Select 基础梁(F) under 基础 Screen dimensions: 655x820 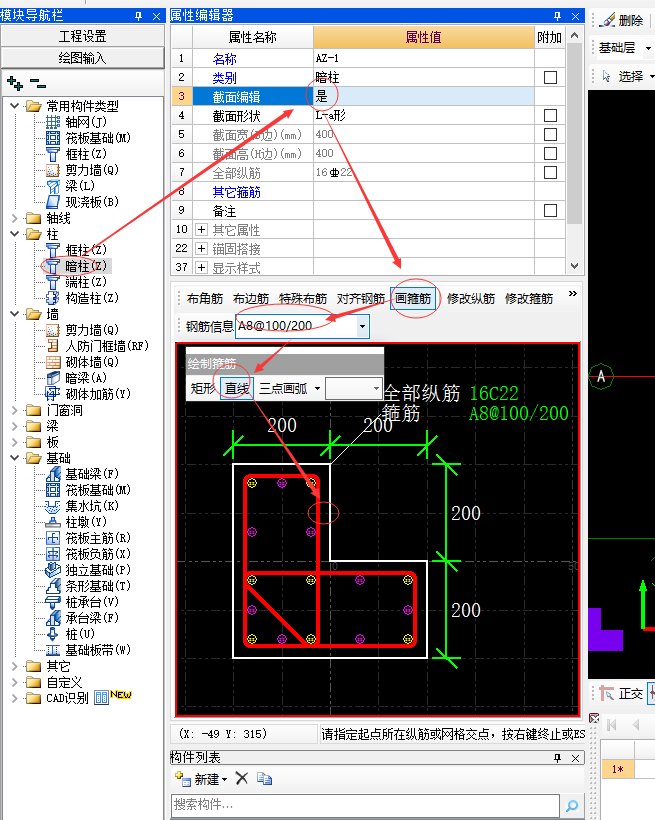click(92, 474)
